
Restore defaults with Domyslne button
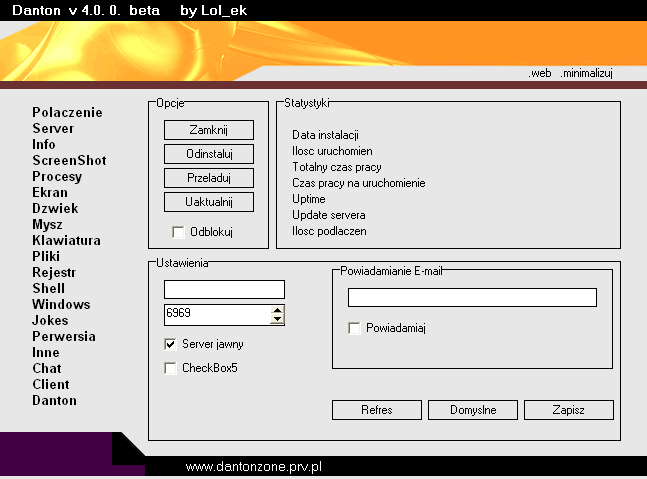point(473,410)
